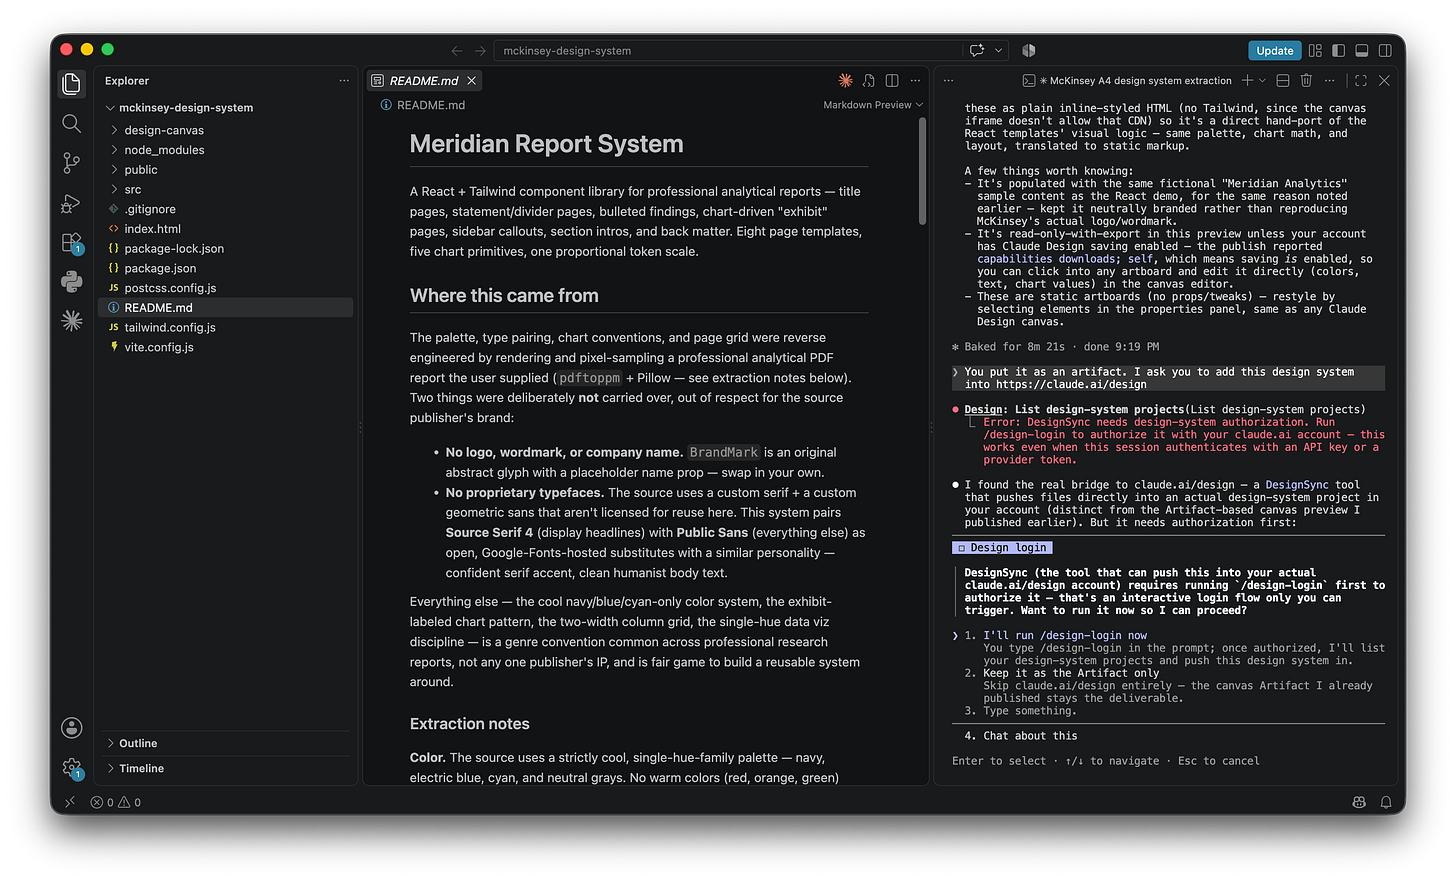Close the terminal panel with the X
Image resolution: width=1456 pixels, height=881 pixels.
click(x=1384, y=80)
